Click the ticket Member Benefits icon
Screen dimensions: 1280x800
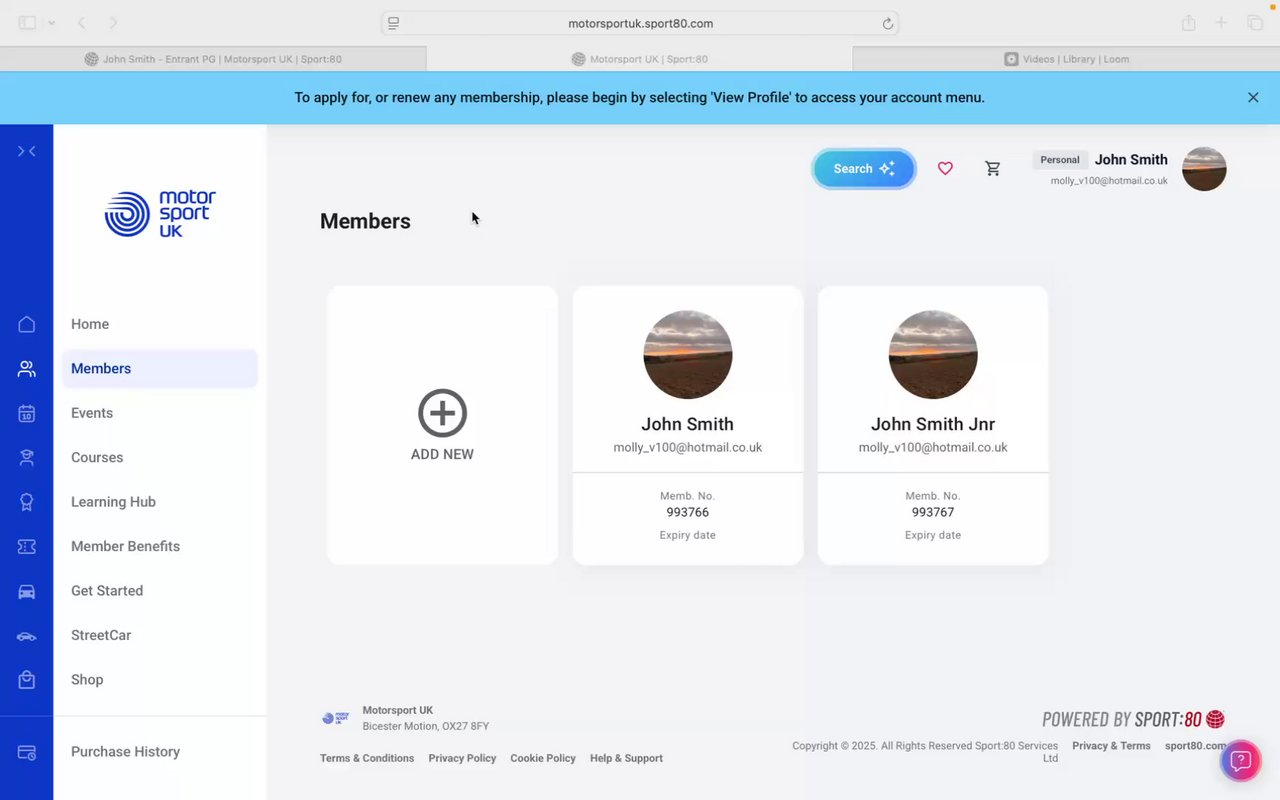27,546
